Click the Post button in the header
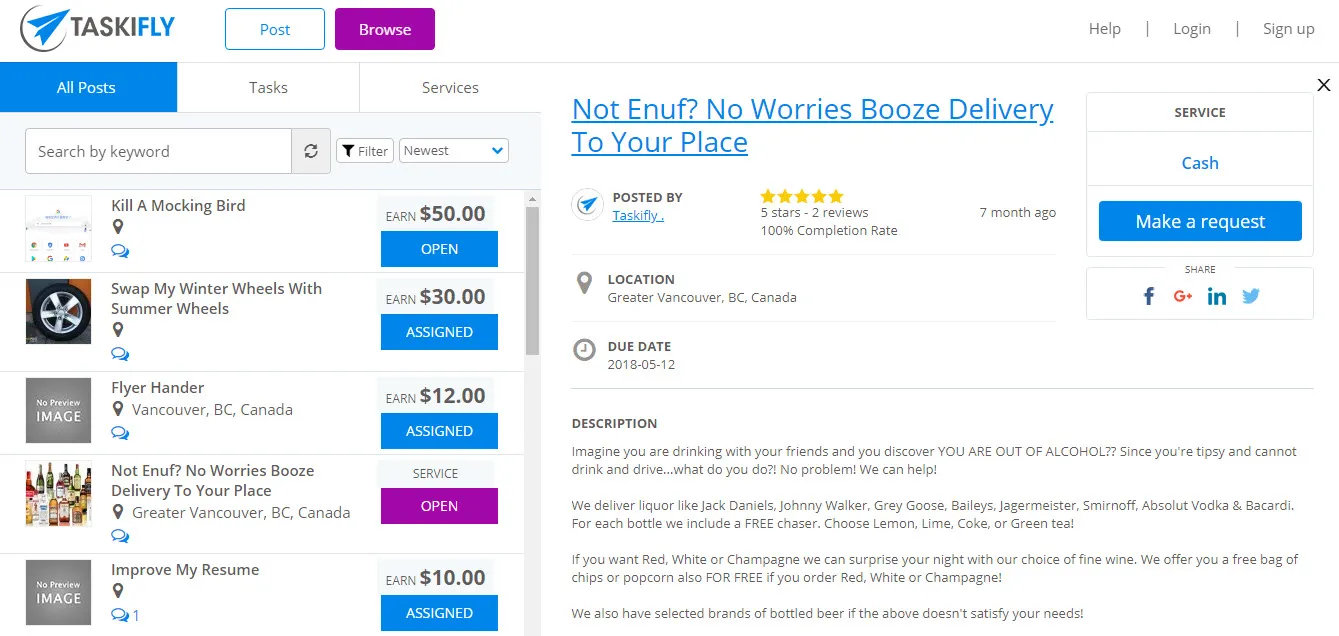 point(275,29)
